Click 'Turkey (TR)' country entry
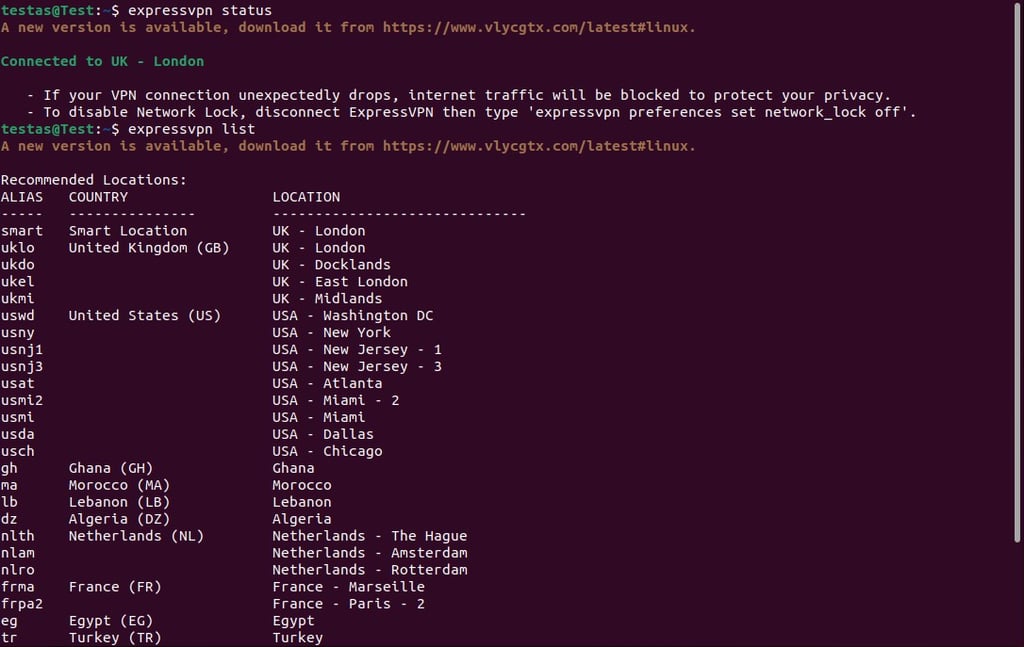This screenshot has width=1024, height=647. (115, 639)
